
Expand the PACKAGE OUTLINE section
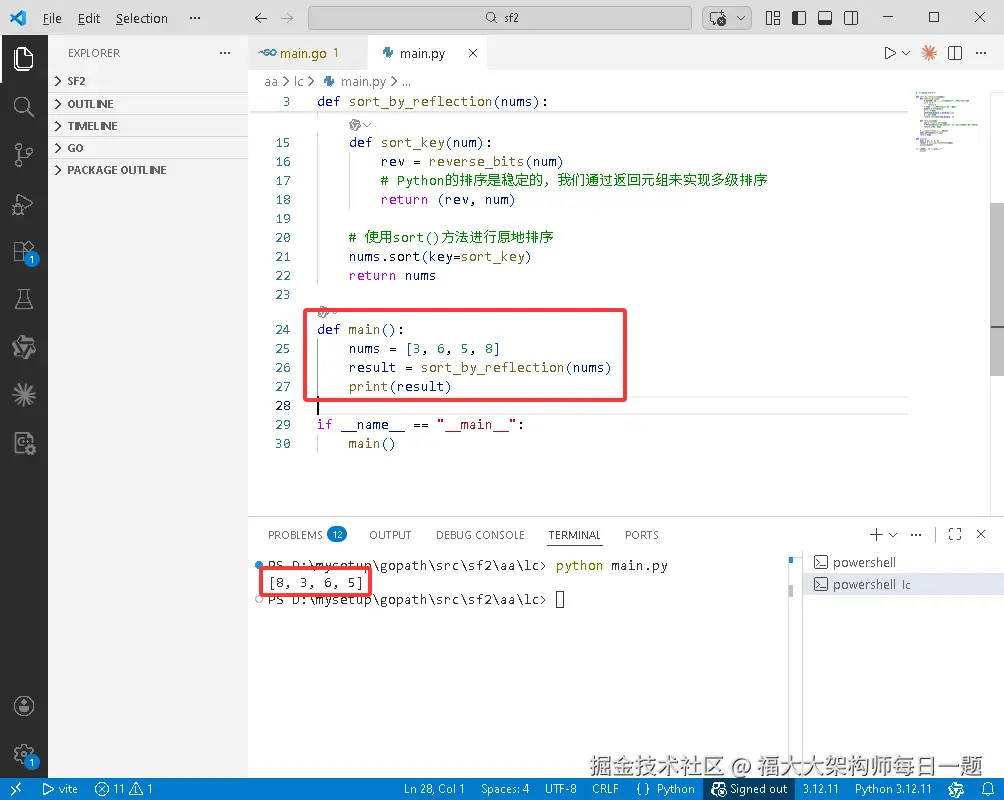(x=148, y=170)
